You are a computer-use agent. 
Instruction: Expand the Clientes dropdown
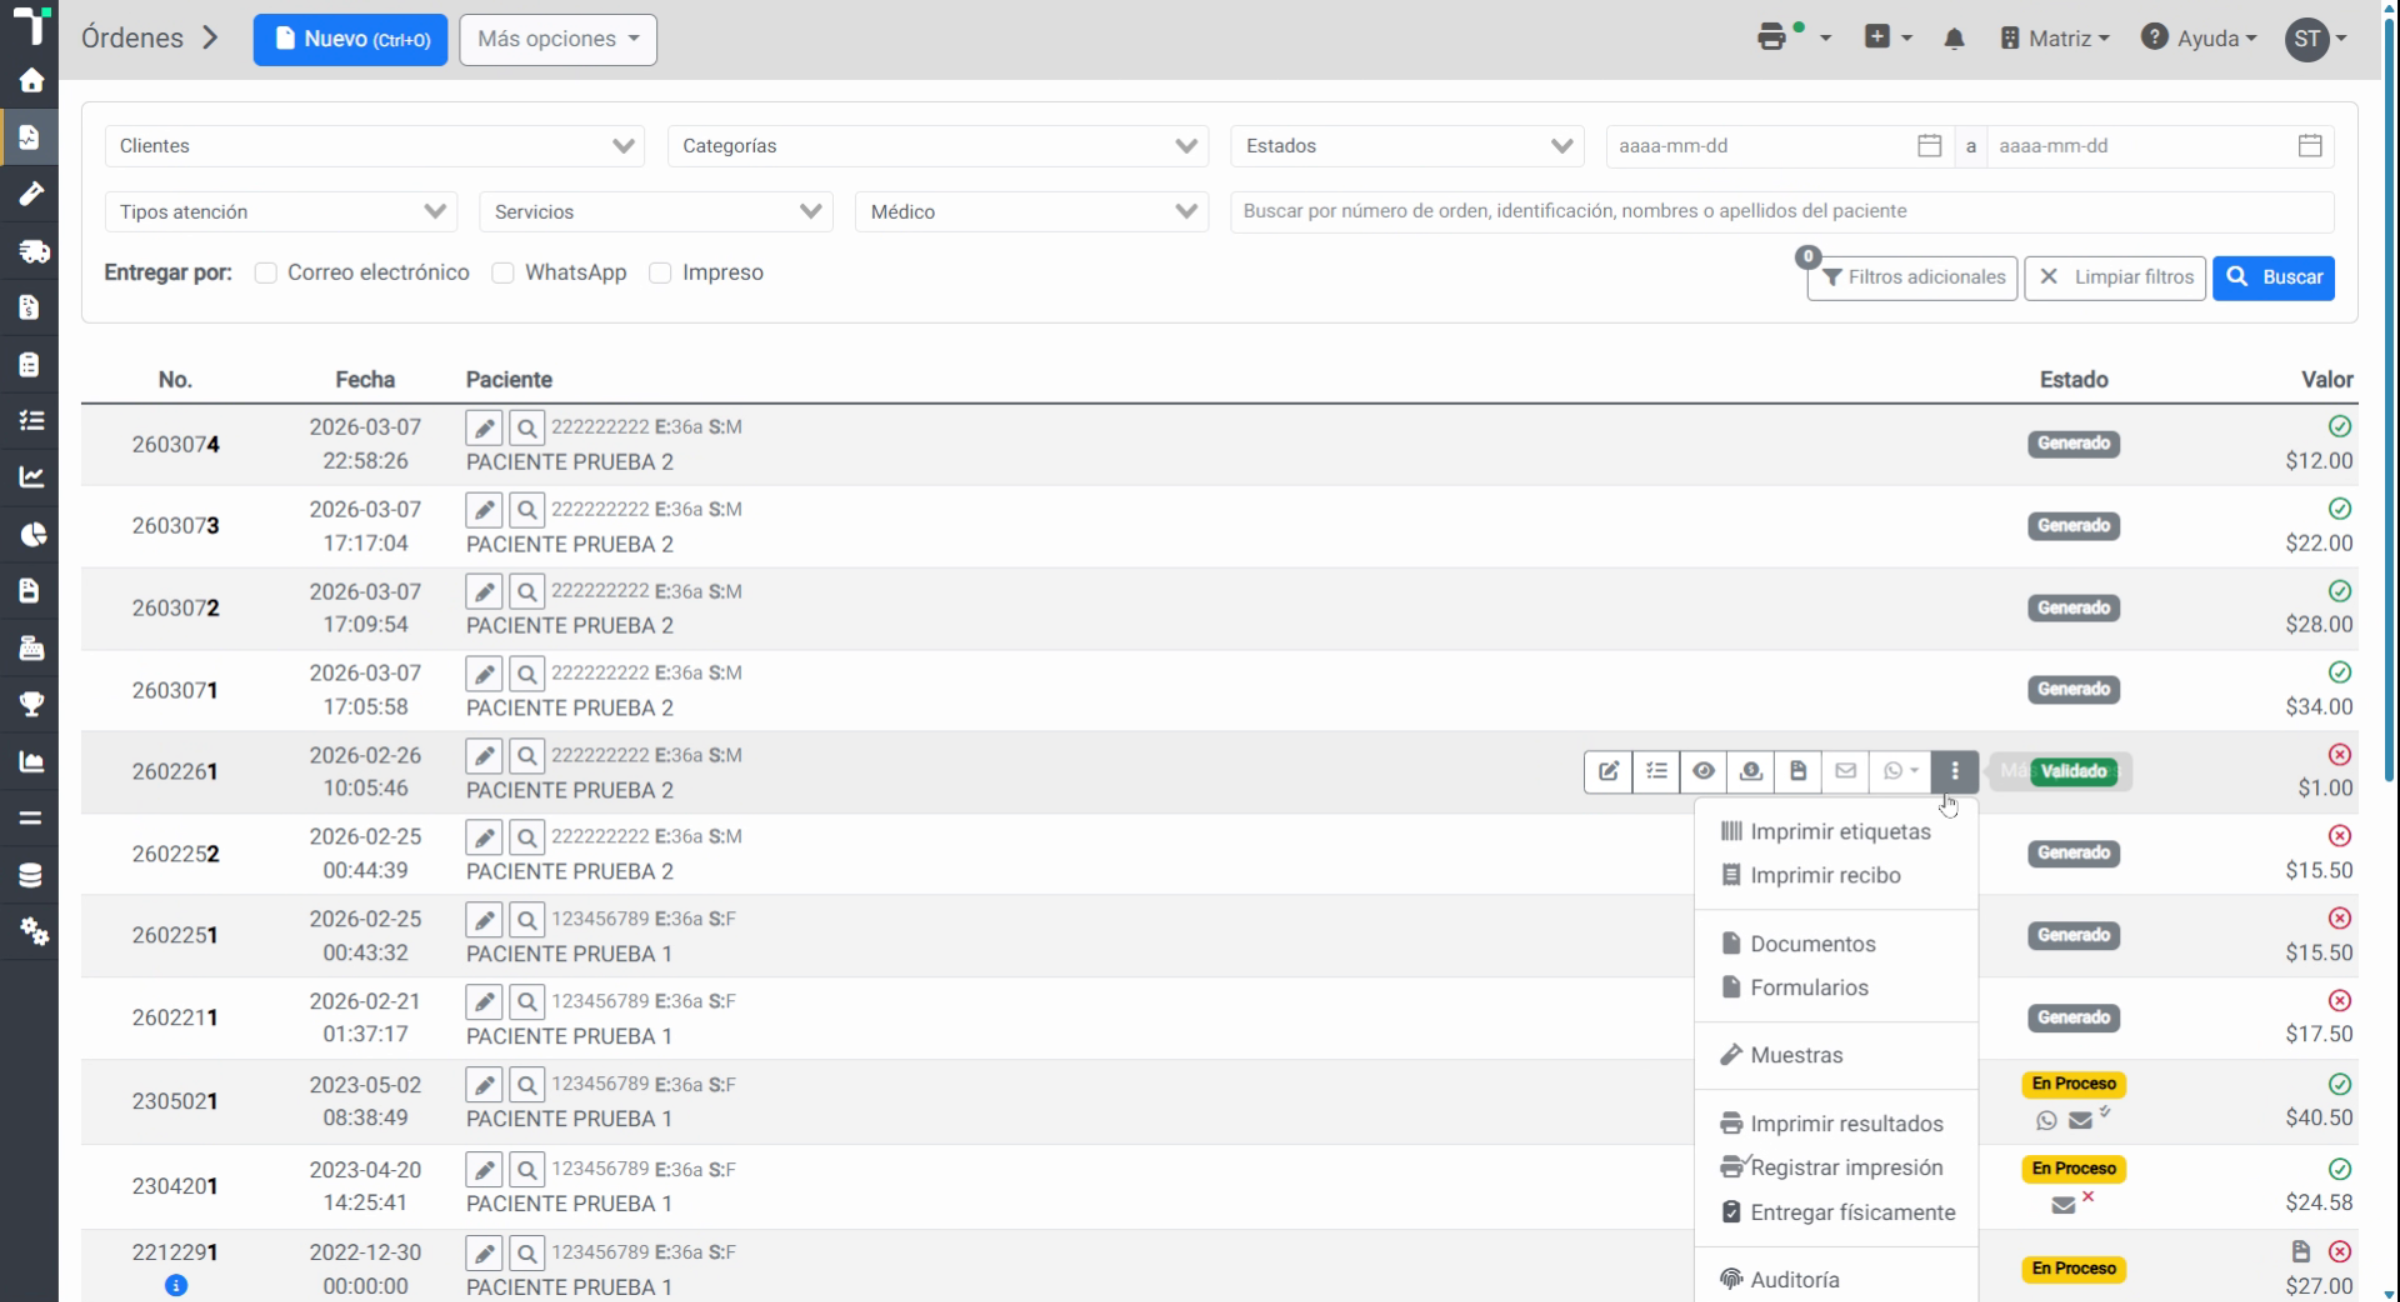click(374, 146)
